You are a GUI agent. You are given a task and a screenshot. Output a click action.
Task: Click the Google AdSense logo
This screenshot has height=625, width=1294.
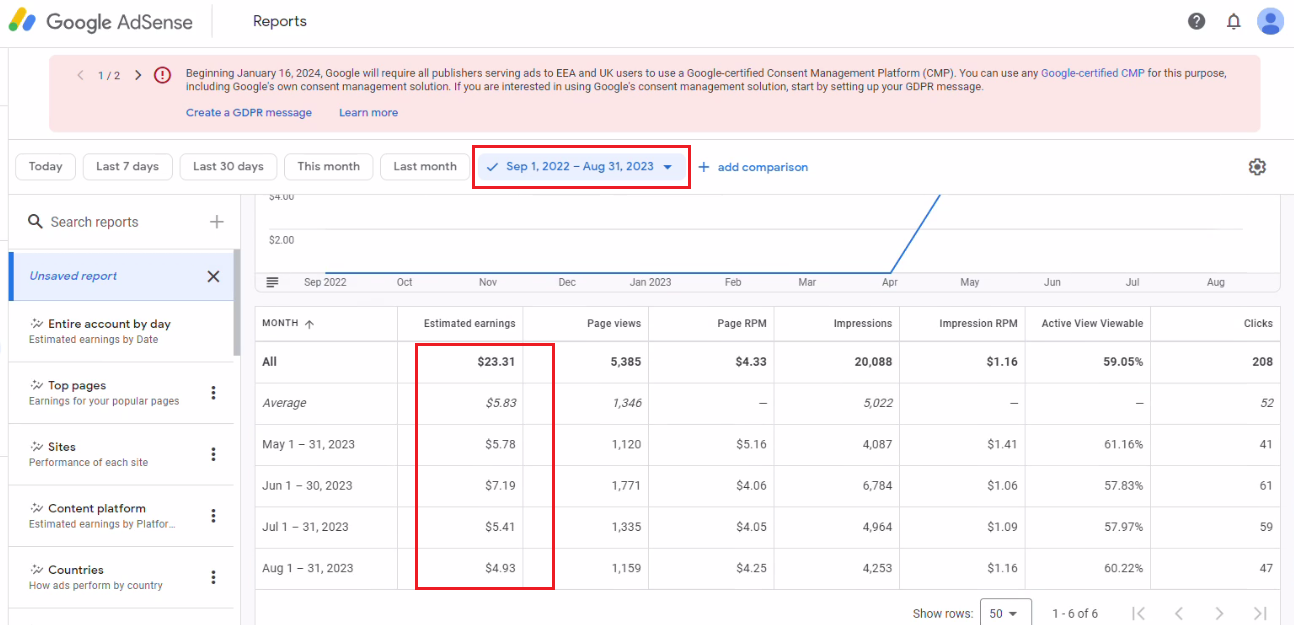100,21
